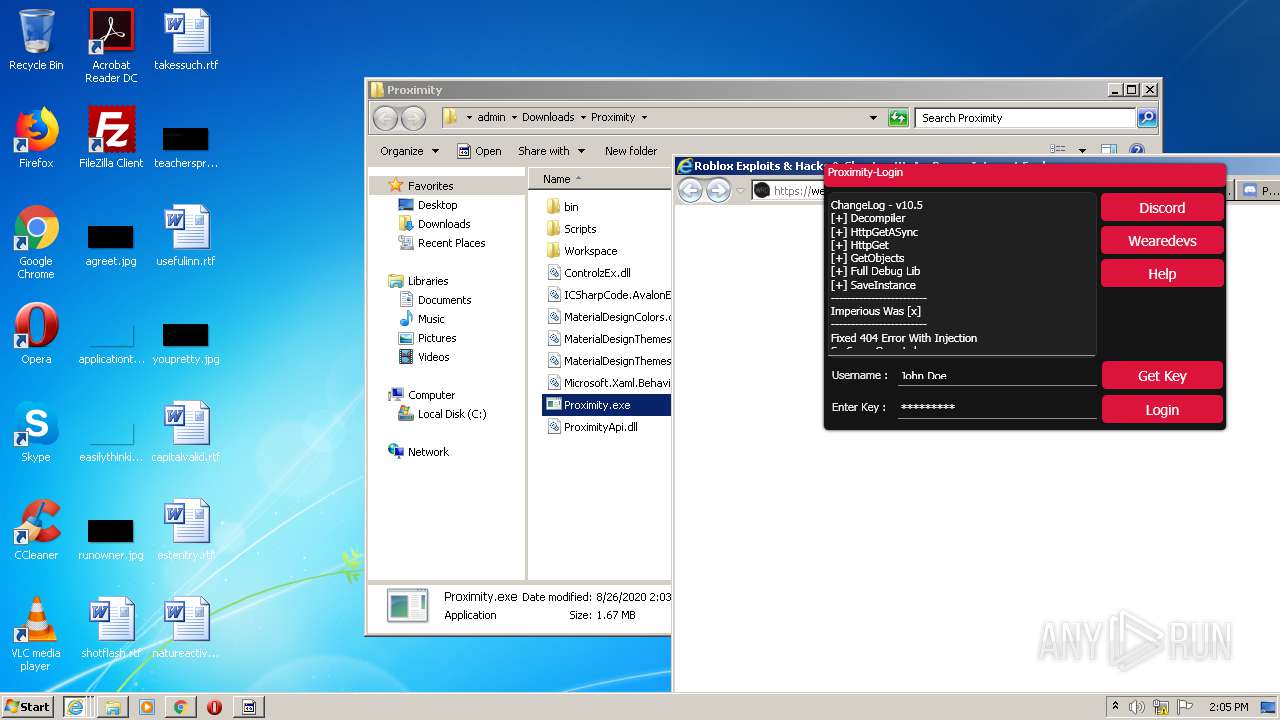Click the back arrow in Internet Explorer
1280x720 pixels.
(690, 190)
